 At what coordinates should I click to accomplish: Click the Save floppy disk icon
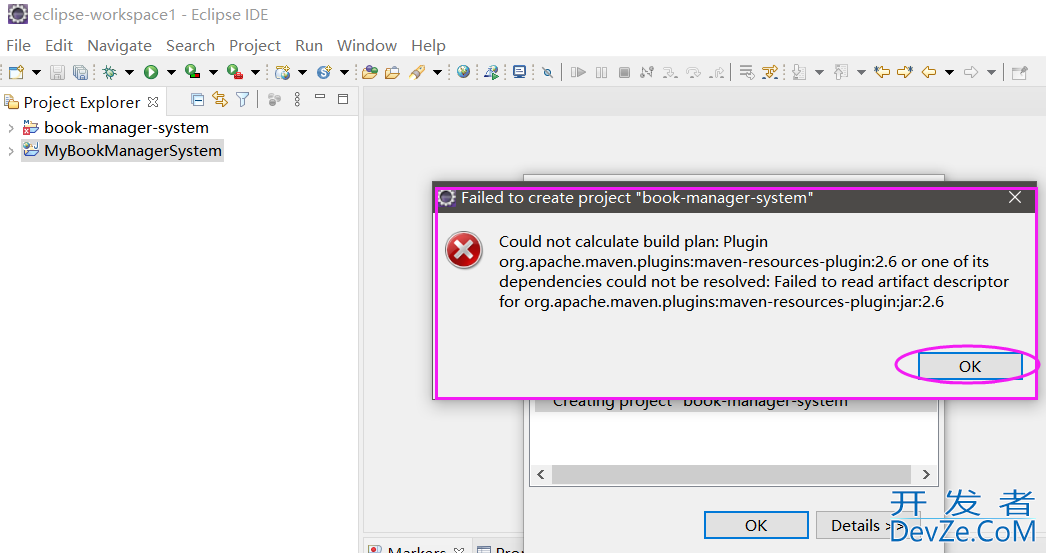[x=57, y=72]
